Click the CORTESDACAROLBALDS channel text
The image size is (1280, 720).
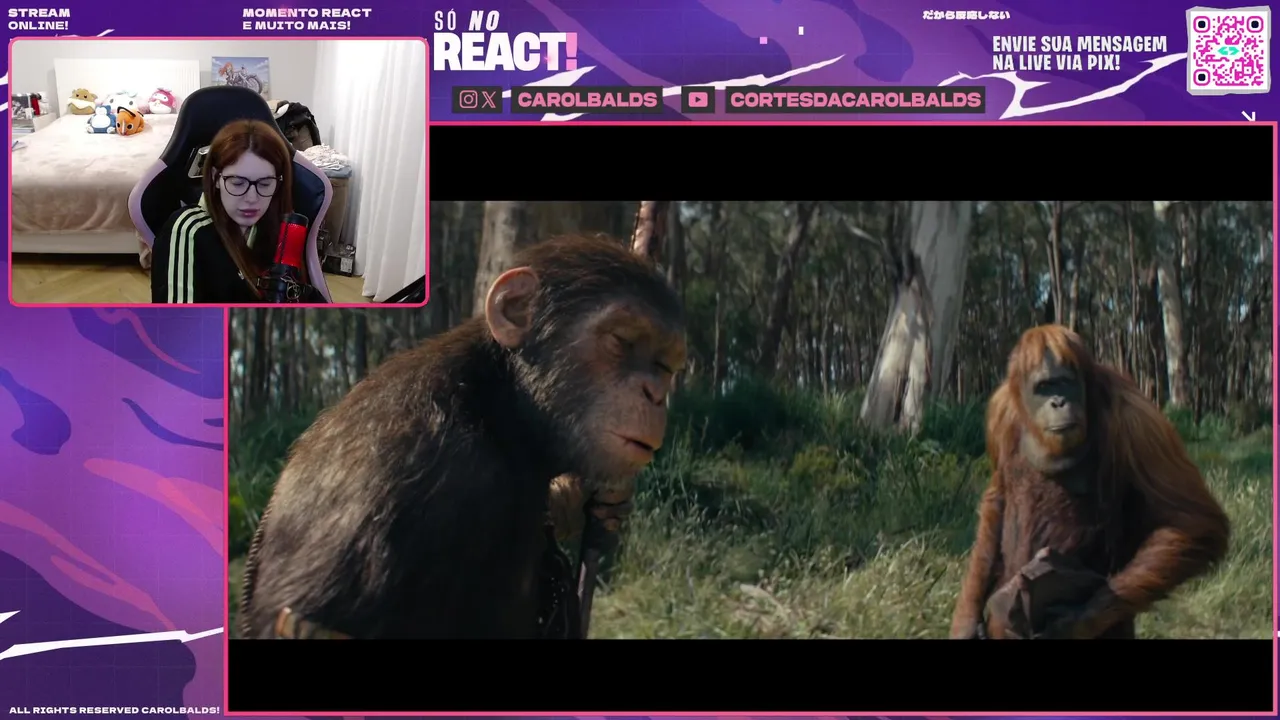click(855, 99)
